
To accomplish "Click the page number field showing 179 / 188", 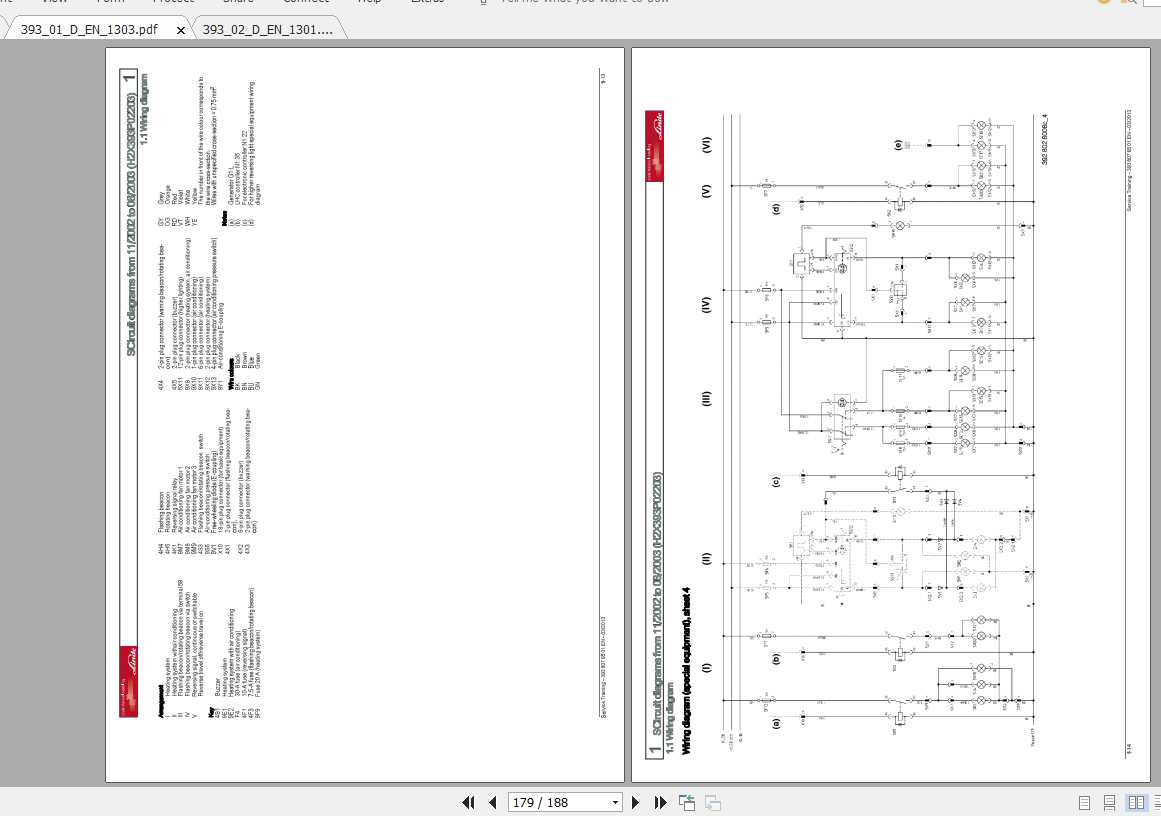I will coord(558,803).
